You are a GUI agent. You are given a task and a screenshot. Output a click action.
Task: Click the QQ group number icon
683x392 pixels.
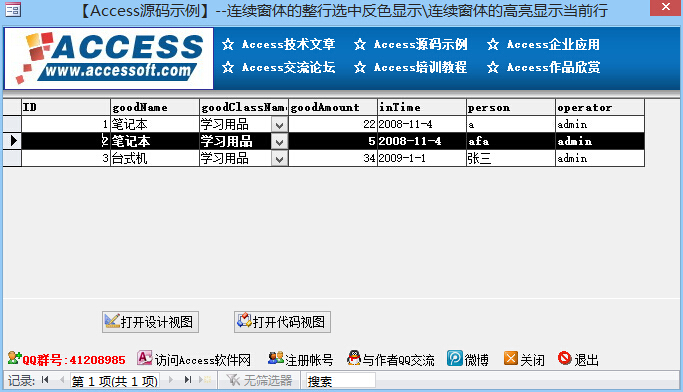click(x=14, y=358)
